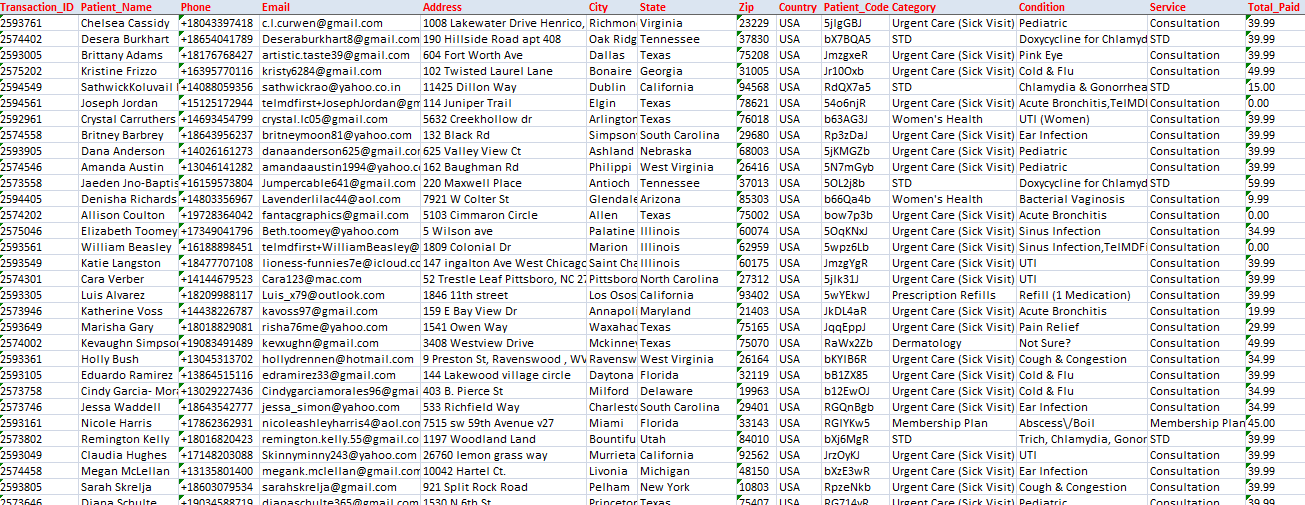Select email hollydrennen@hotmail.com
This screenshot has width=1305, height=505.
point(340,359)
